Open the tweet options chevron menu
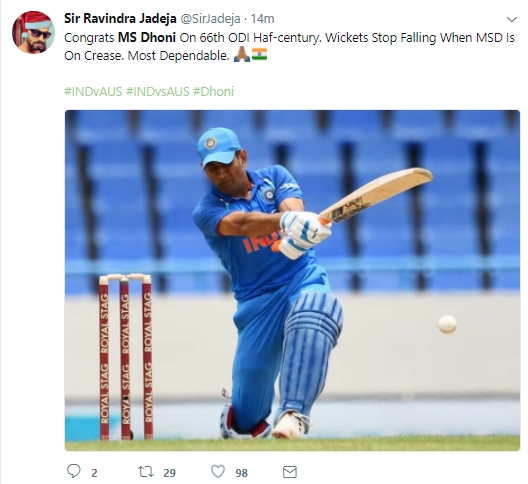 (x=512, y=20)
